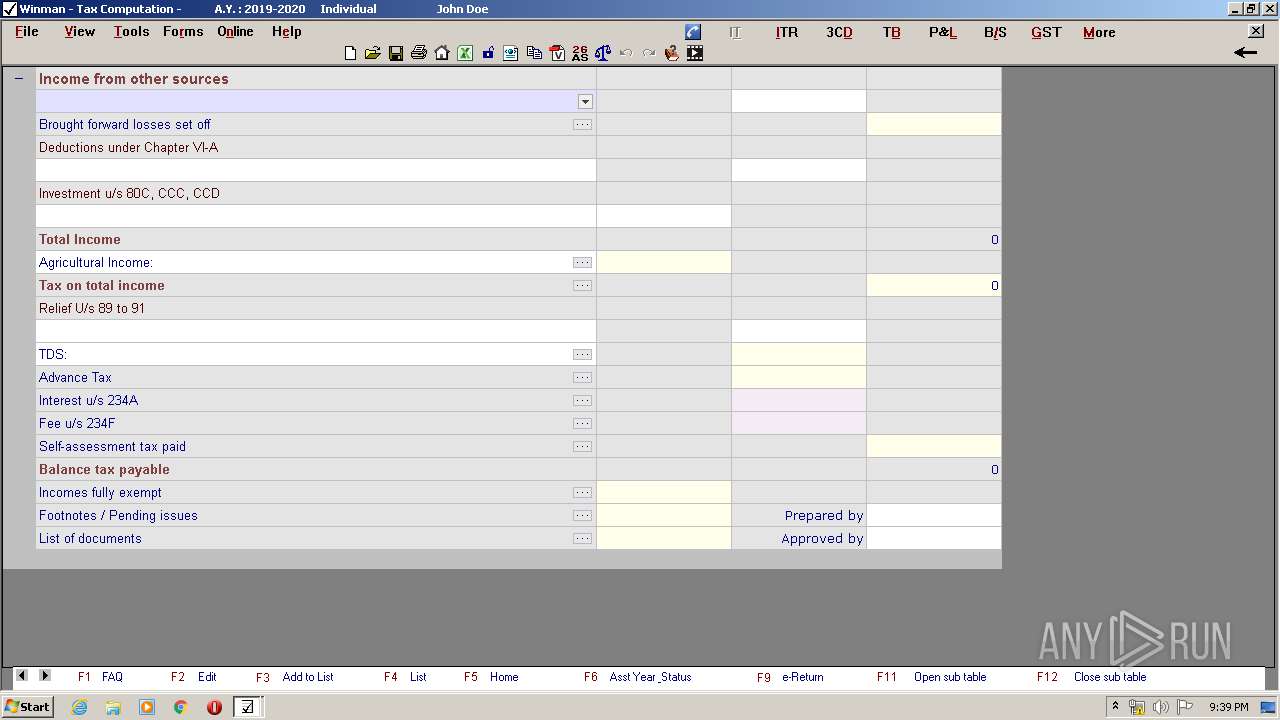This screenshot has height=720, width=1280.
Task: Open the Windows Start menu
Action: tap(28, 707)
